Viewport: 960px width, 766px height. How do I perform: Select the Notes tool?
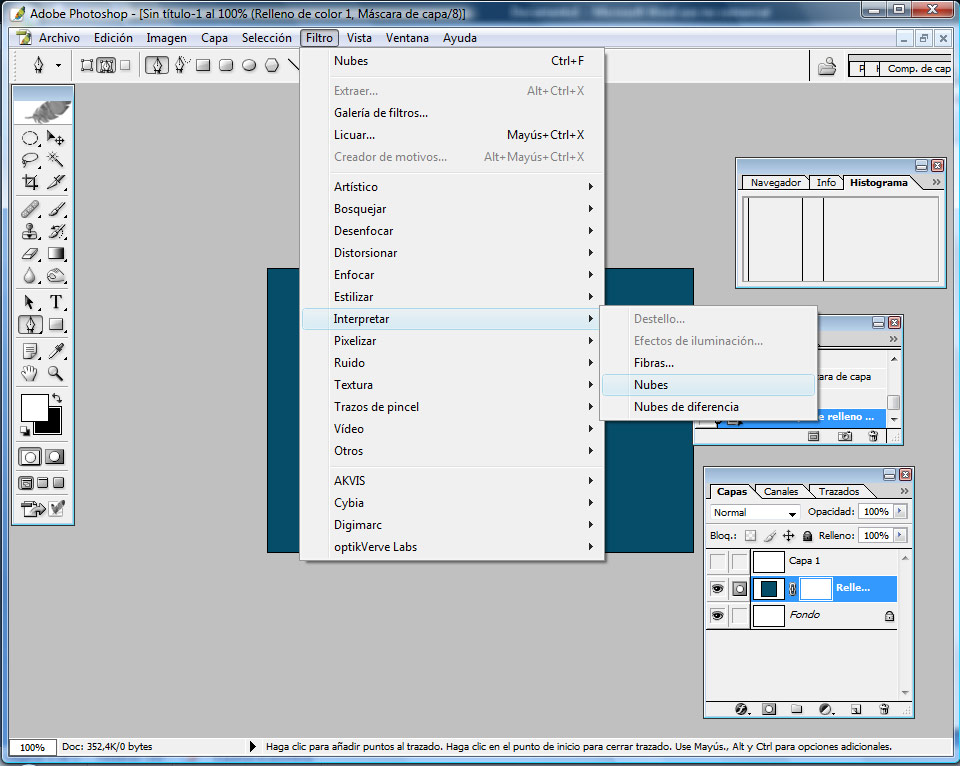pyautogui.click(x=30, y=351)
